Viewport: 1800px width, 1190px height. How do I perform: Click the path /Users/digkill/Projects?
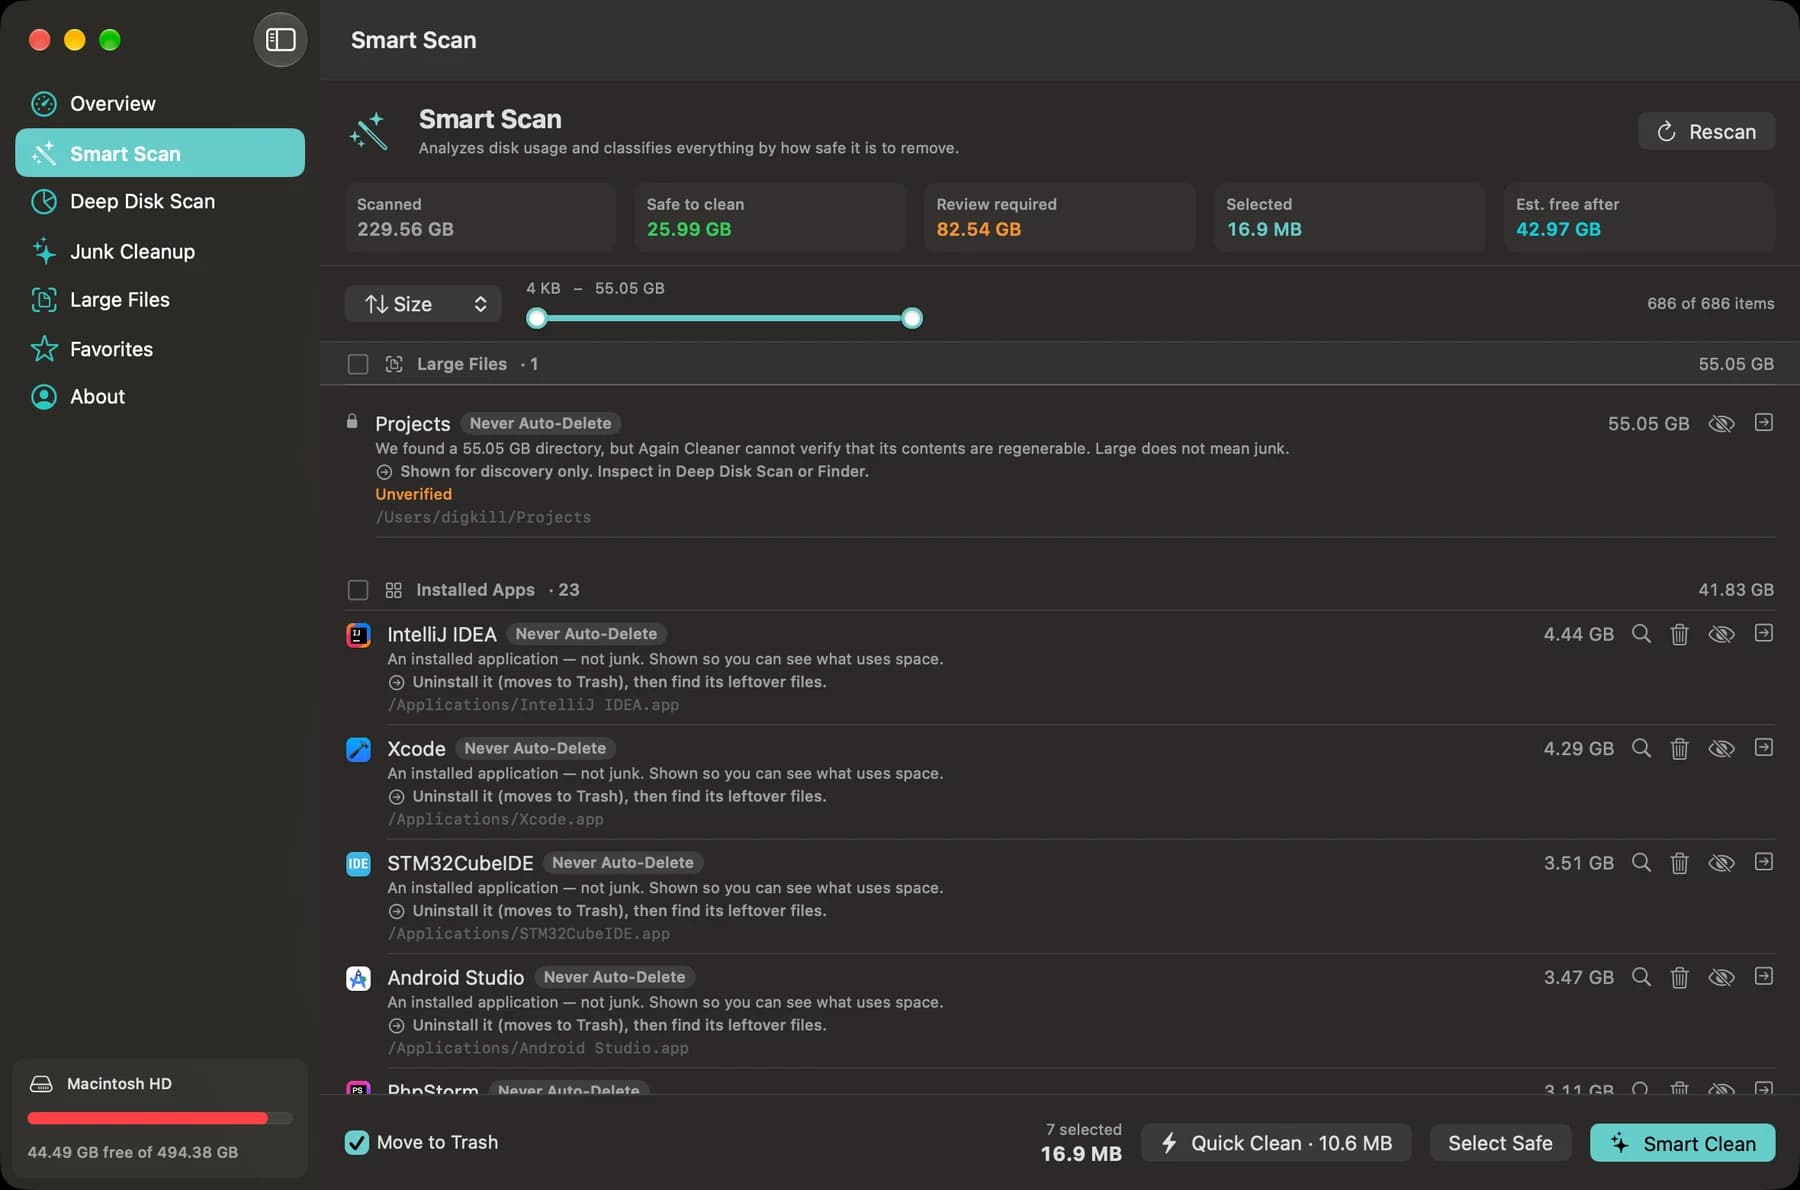tap(483, 517)
